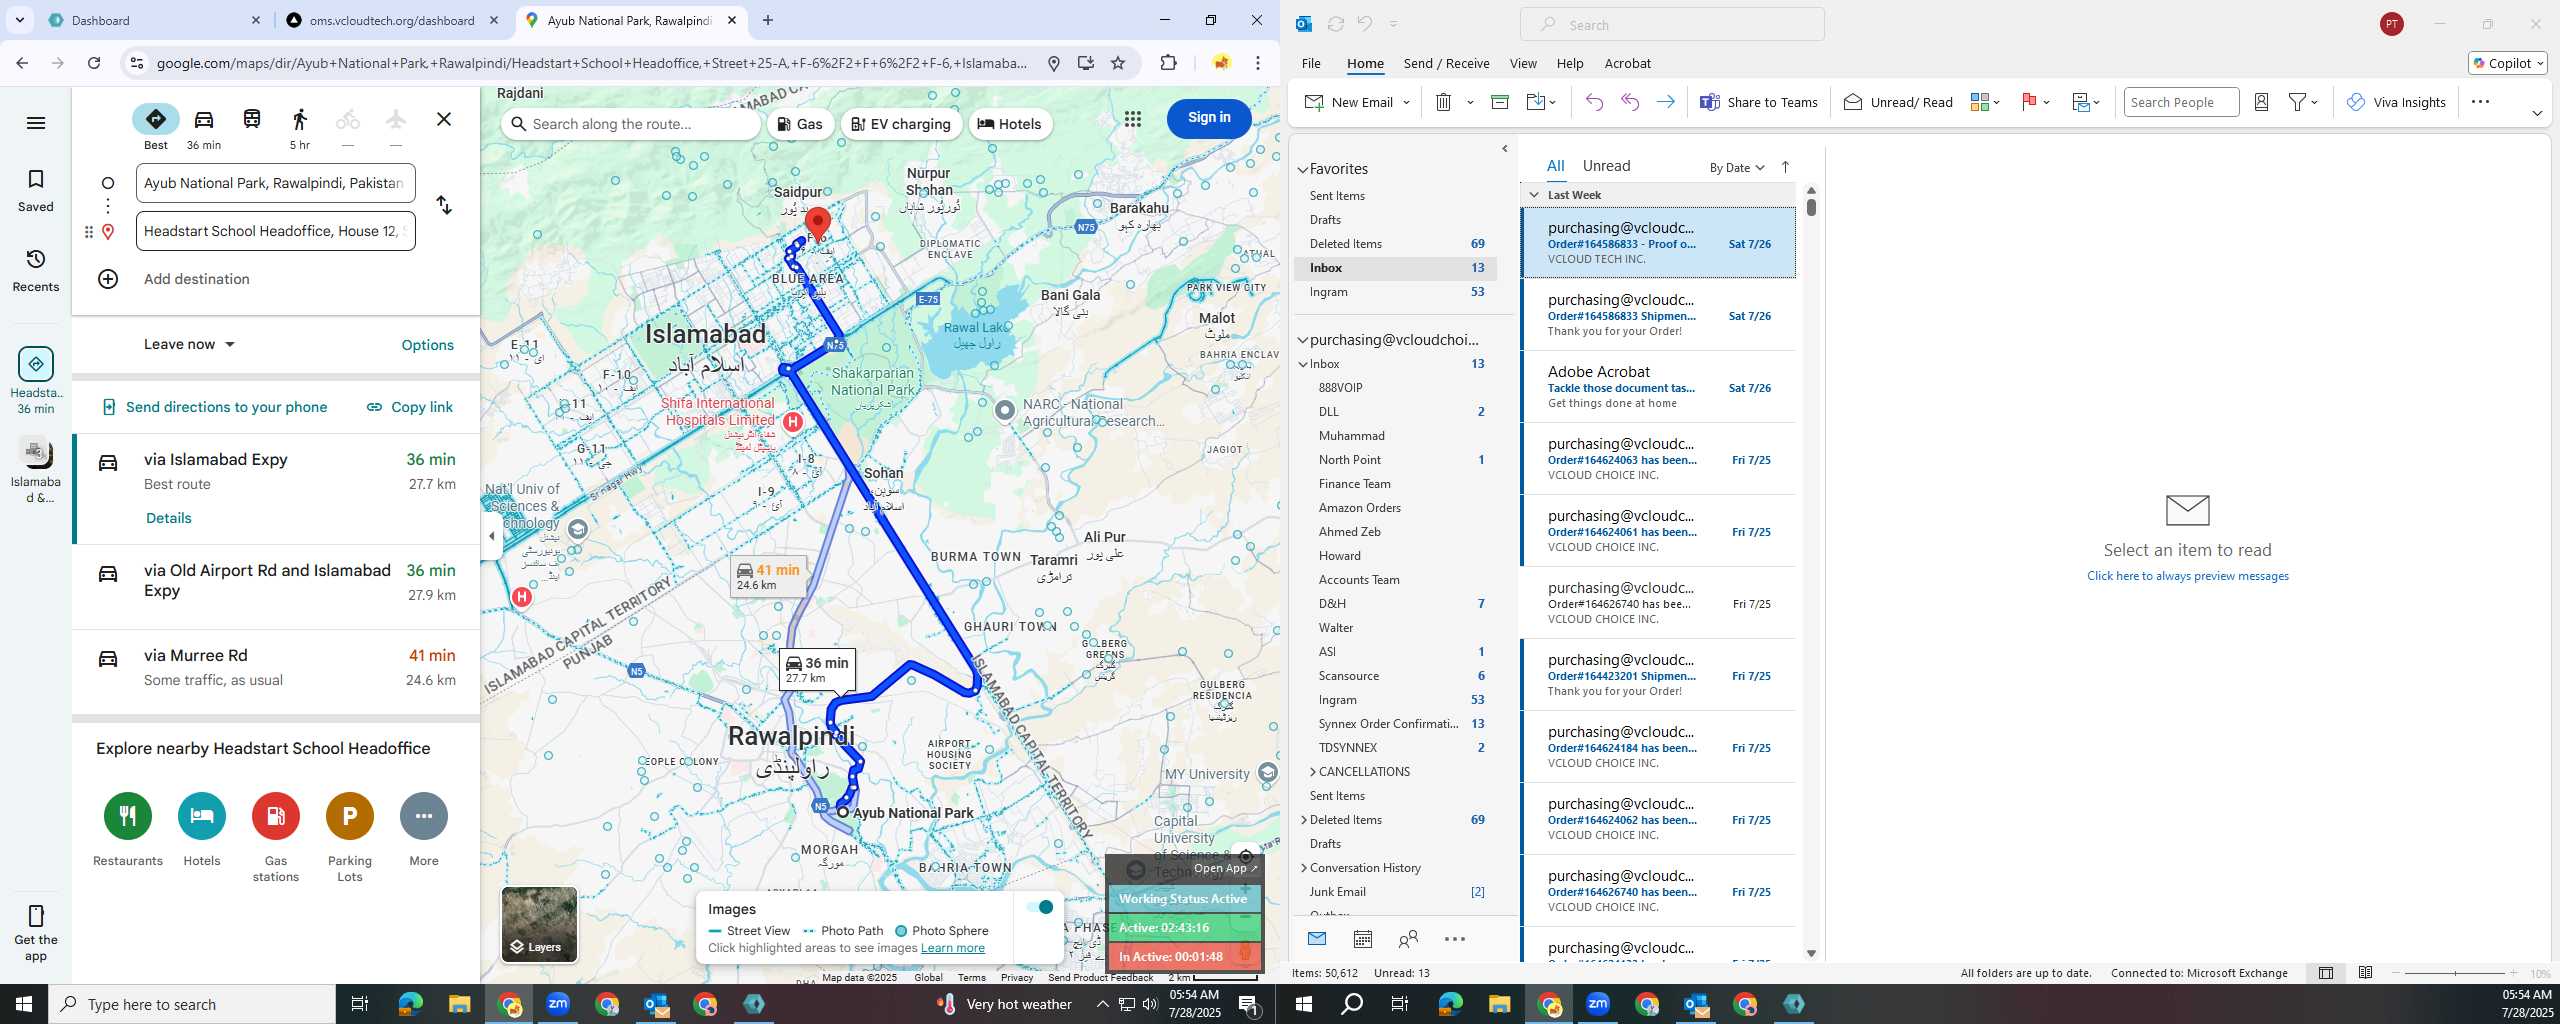The width and height of the screenshot is (2560, 1024).
Task: Click Gas stations nearby icon
Action: (276, 816)
